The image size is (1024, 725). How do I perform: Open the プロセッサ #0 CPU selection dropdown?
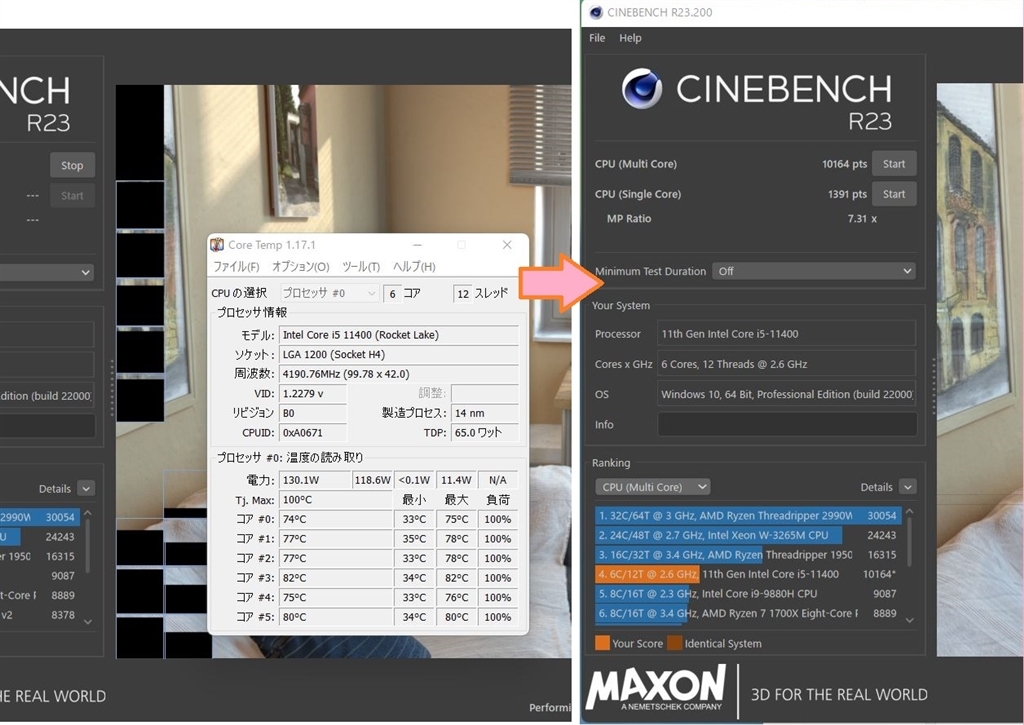(x=330, y=293)
